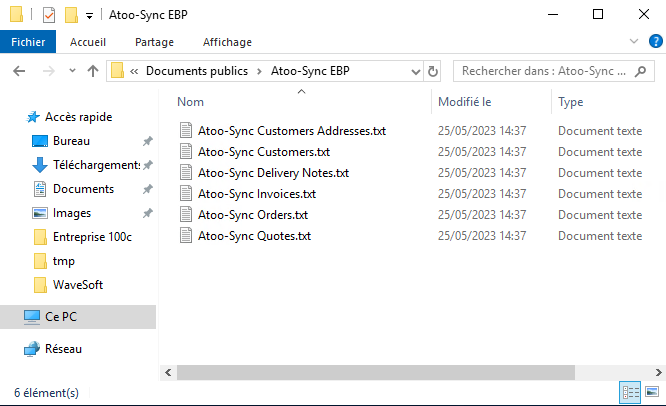Select the Atoo-Sync Invoices.txt file
The height and width of the screenshot is (406, 666).
(x=257, y=194)
